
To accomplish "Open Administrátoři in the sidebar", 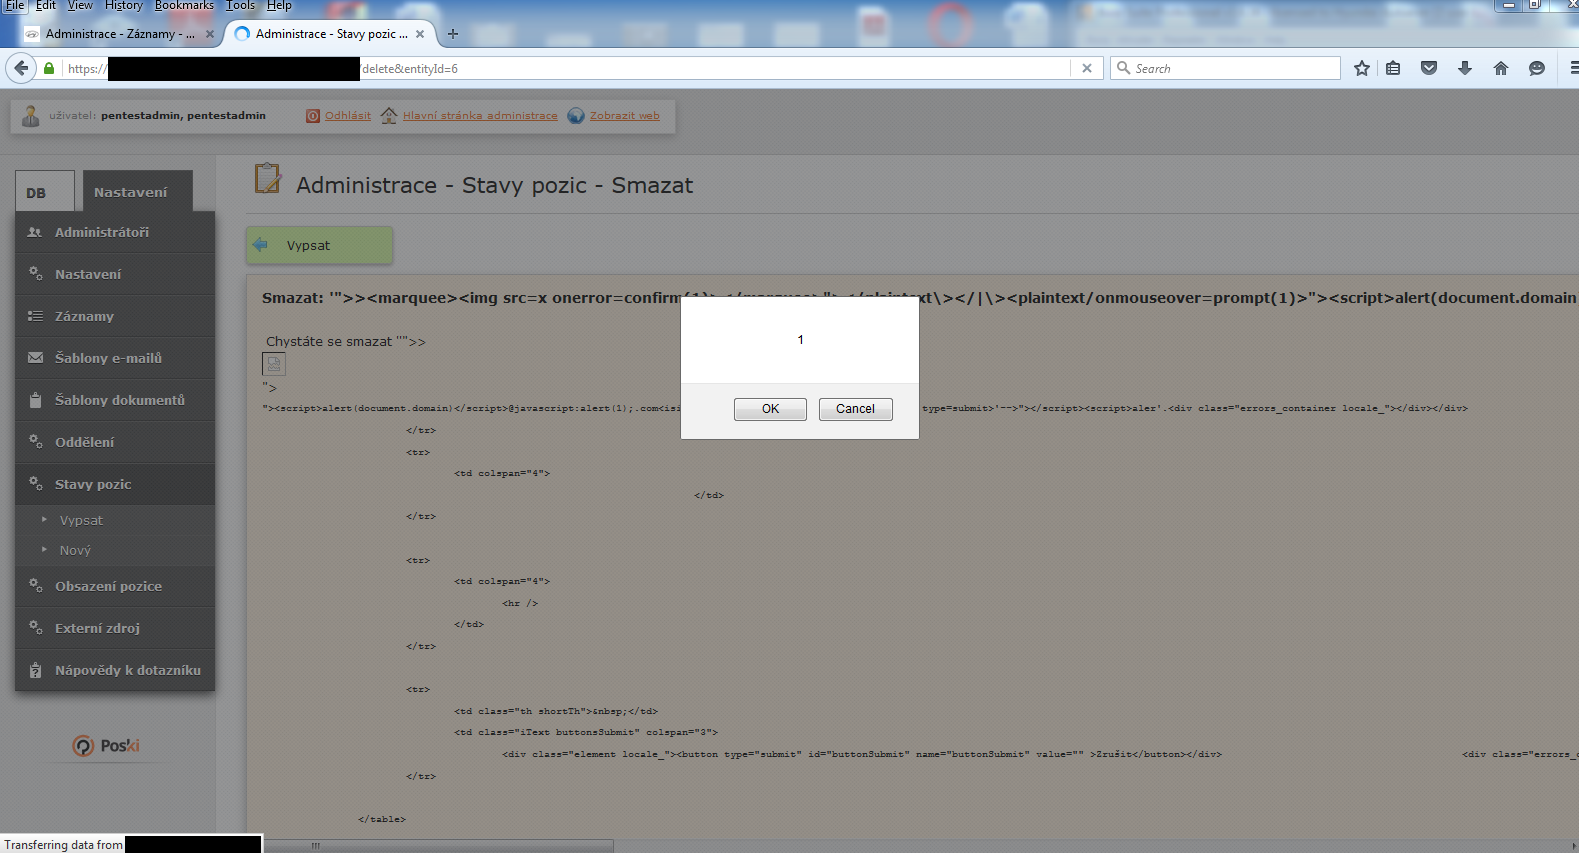I will click(115, 232).
